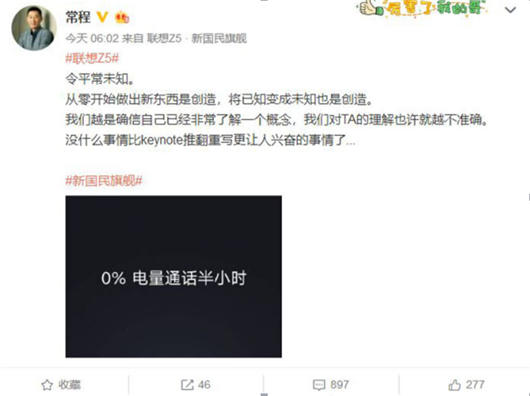
Task: Click the 收藏 label
Action: click(x=69, y=385)
